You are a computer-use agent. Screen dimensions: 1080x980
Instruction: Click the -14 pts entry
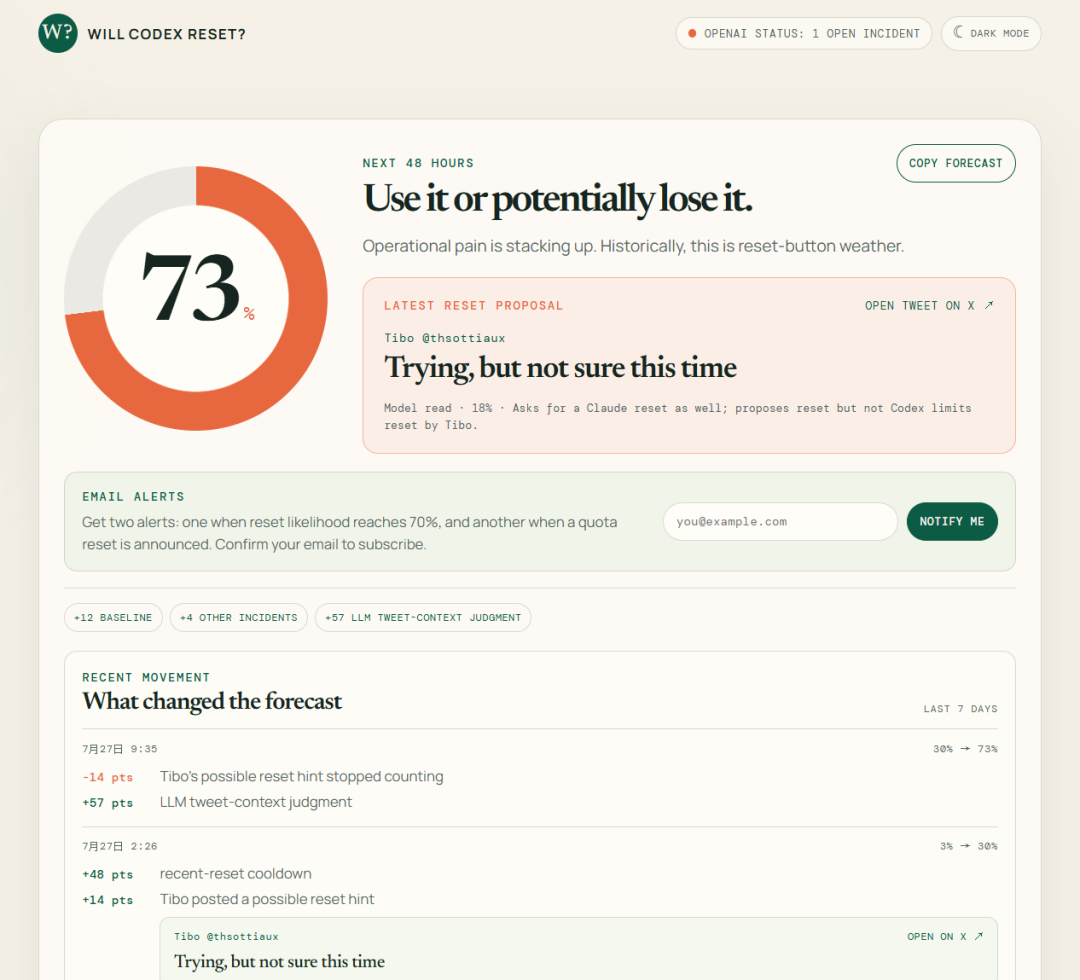107,777
